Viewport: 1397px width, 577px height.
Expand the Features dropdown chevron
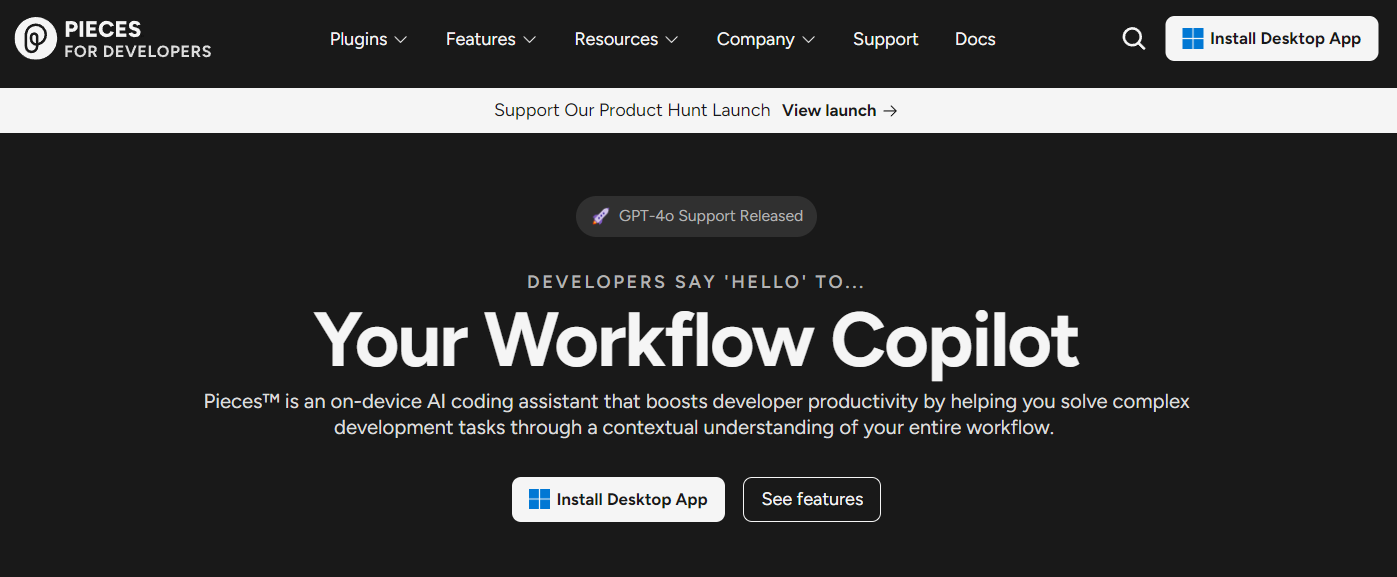click(530, 40)
